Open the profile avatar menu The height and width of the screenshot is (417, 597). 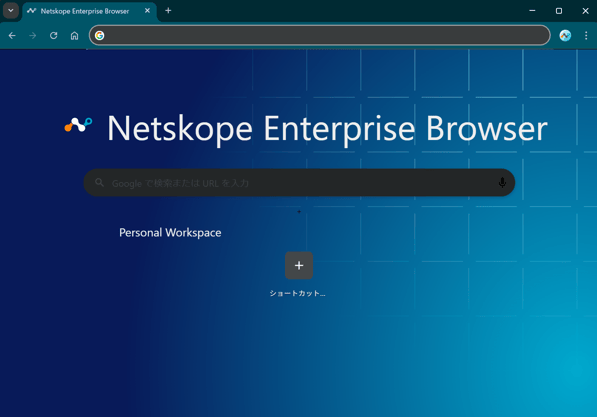pyautogui.click(x=565, y=35)
